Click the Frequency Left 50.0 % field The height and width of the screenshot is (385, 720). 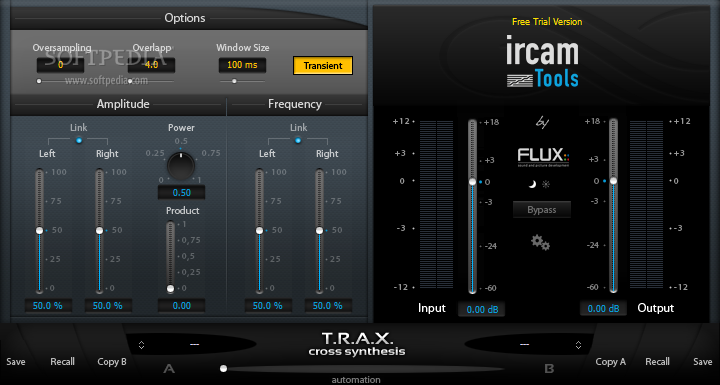(268, 306)
